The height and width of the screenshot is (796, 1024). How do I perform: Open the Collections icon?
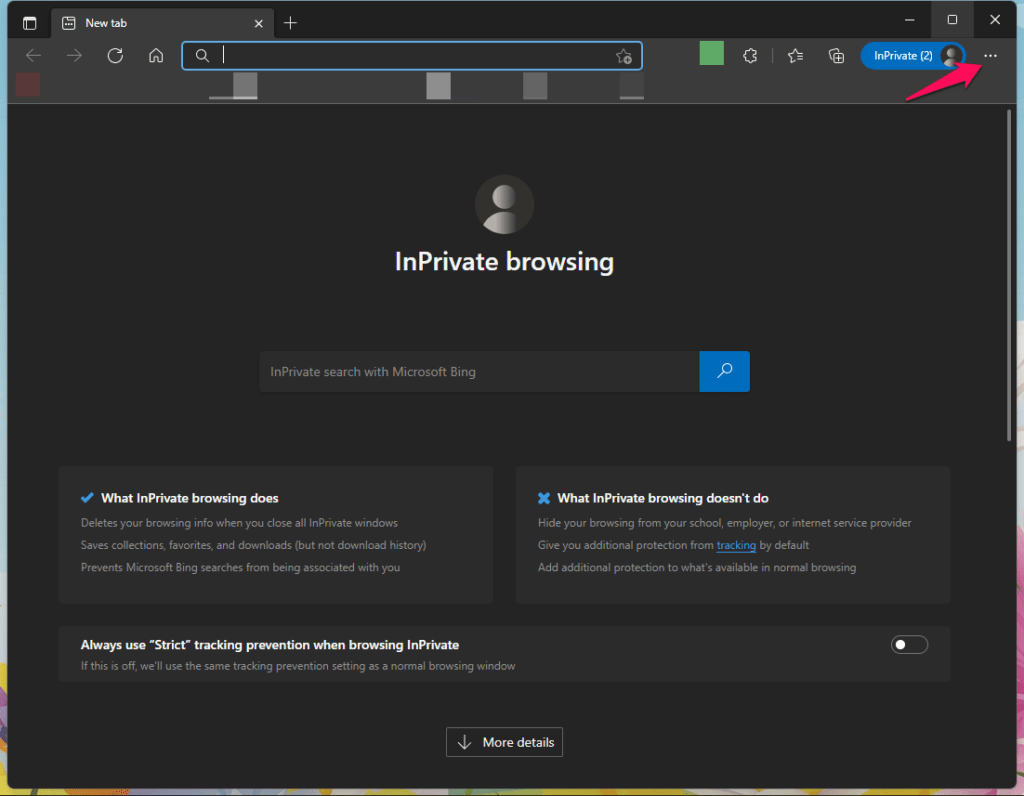[836, 56]
